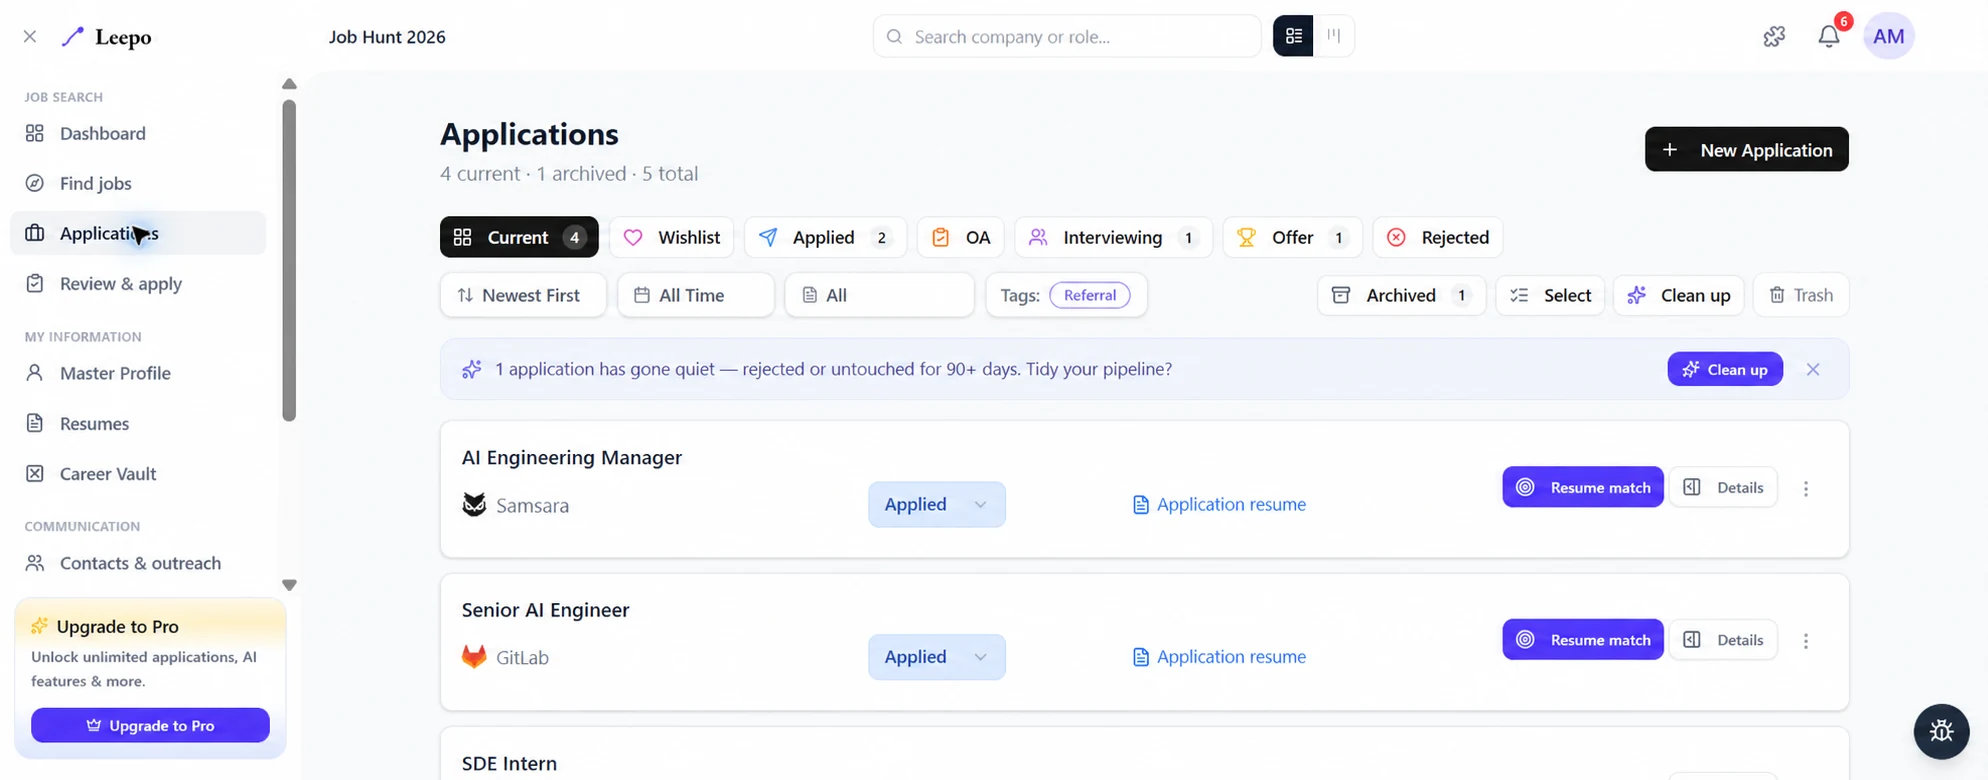Show Applied applications tab
This screenshot has height=780, width=1988.
825,237
